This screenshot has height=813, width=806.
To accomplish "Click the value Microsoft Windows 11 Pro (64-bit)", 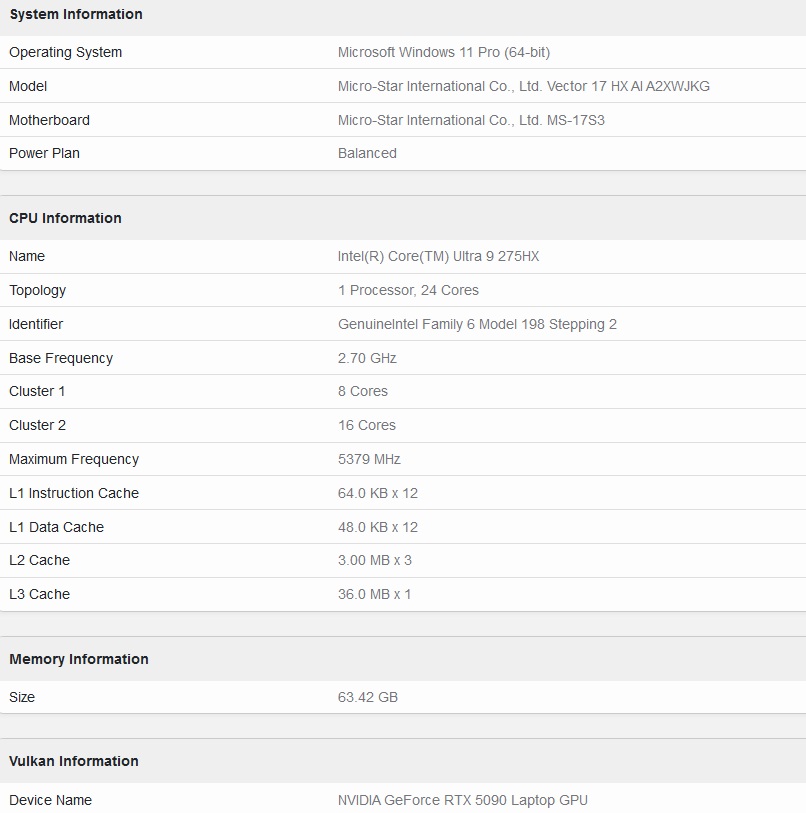I will (443, 52).
